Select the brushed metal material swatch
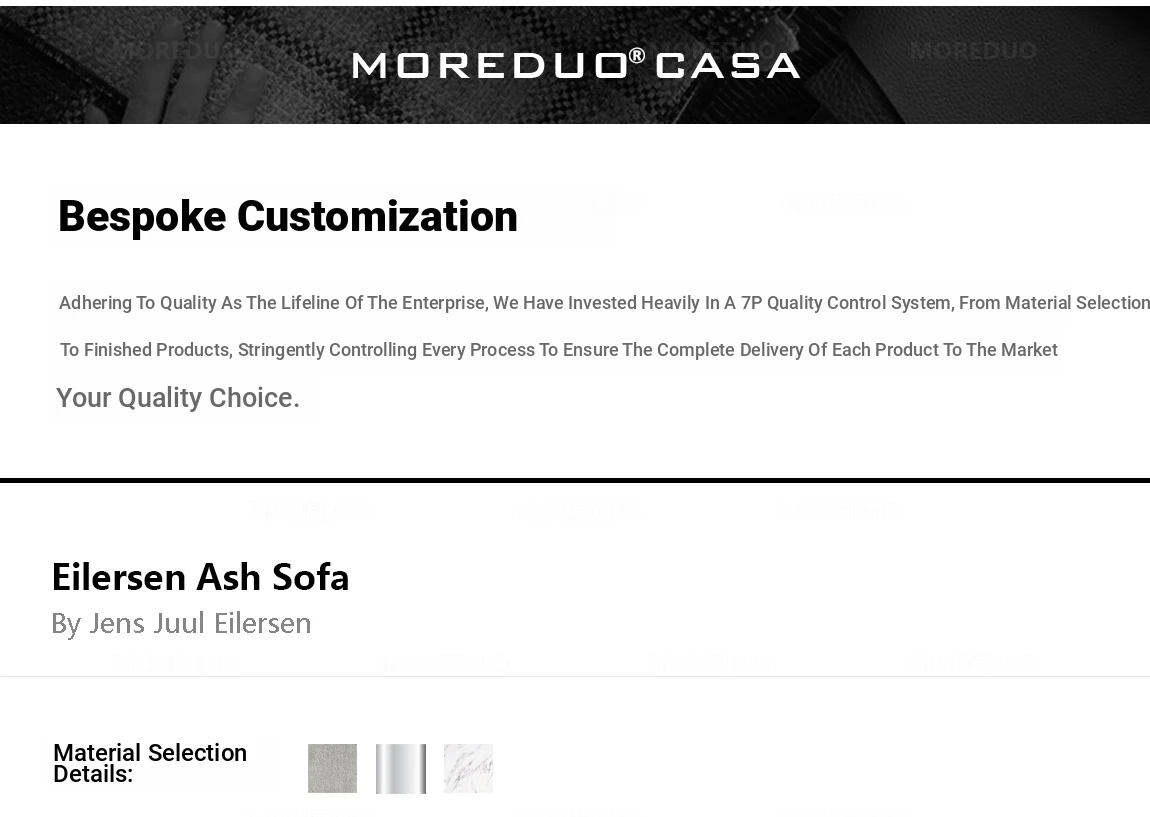1150x817 pixels. [x=401, y=768]
